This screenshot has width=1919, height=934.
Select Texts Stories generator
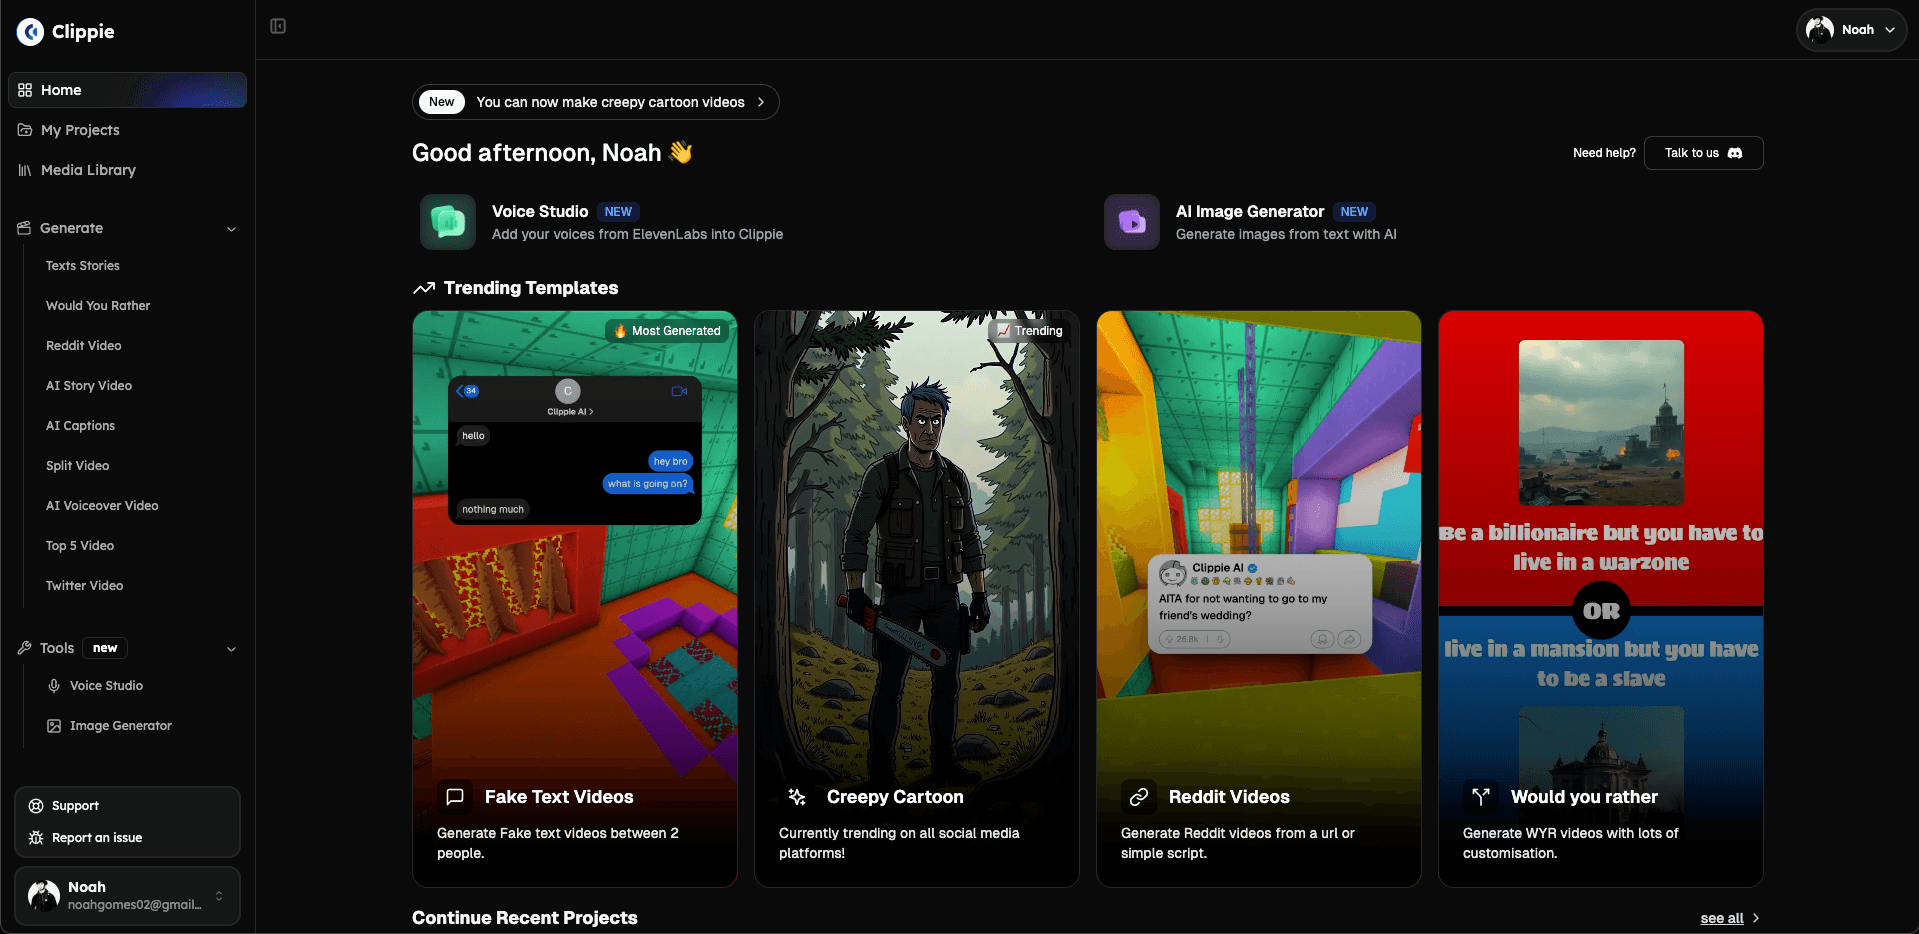pyautogui.click(x=83, y=266)
